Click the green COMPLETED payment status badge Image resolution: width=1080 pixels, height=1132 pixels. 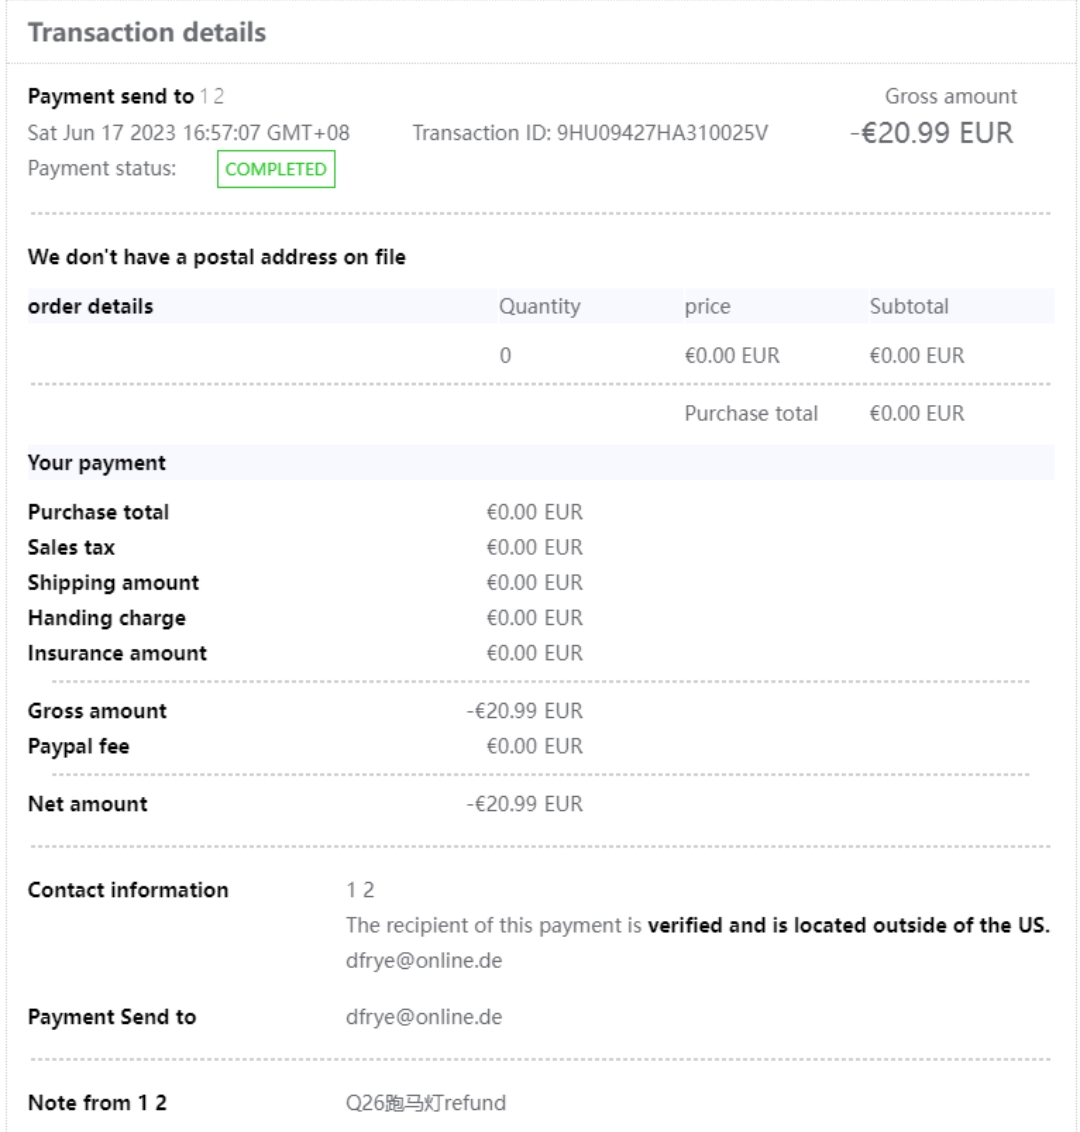[x=276, y=169]
